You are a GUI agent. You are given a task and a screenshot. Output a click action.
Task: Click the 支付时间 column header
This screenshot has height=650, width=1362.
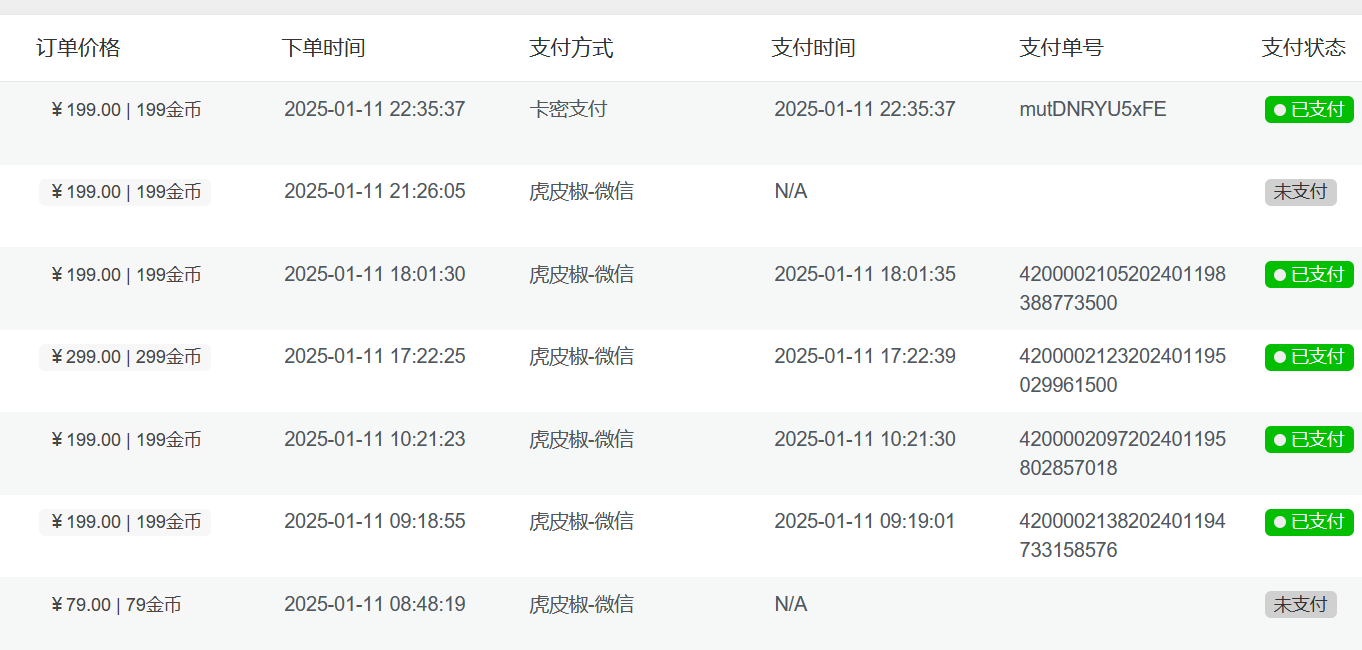tap(813, 48)
